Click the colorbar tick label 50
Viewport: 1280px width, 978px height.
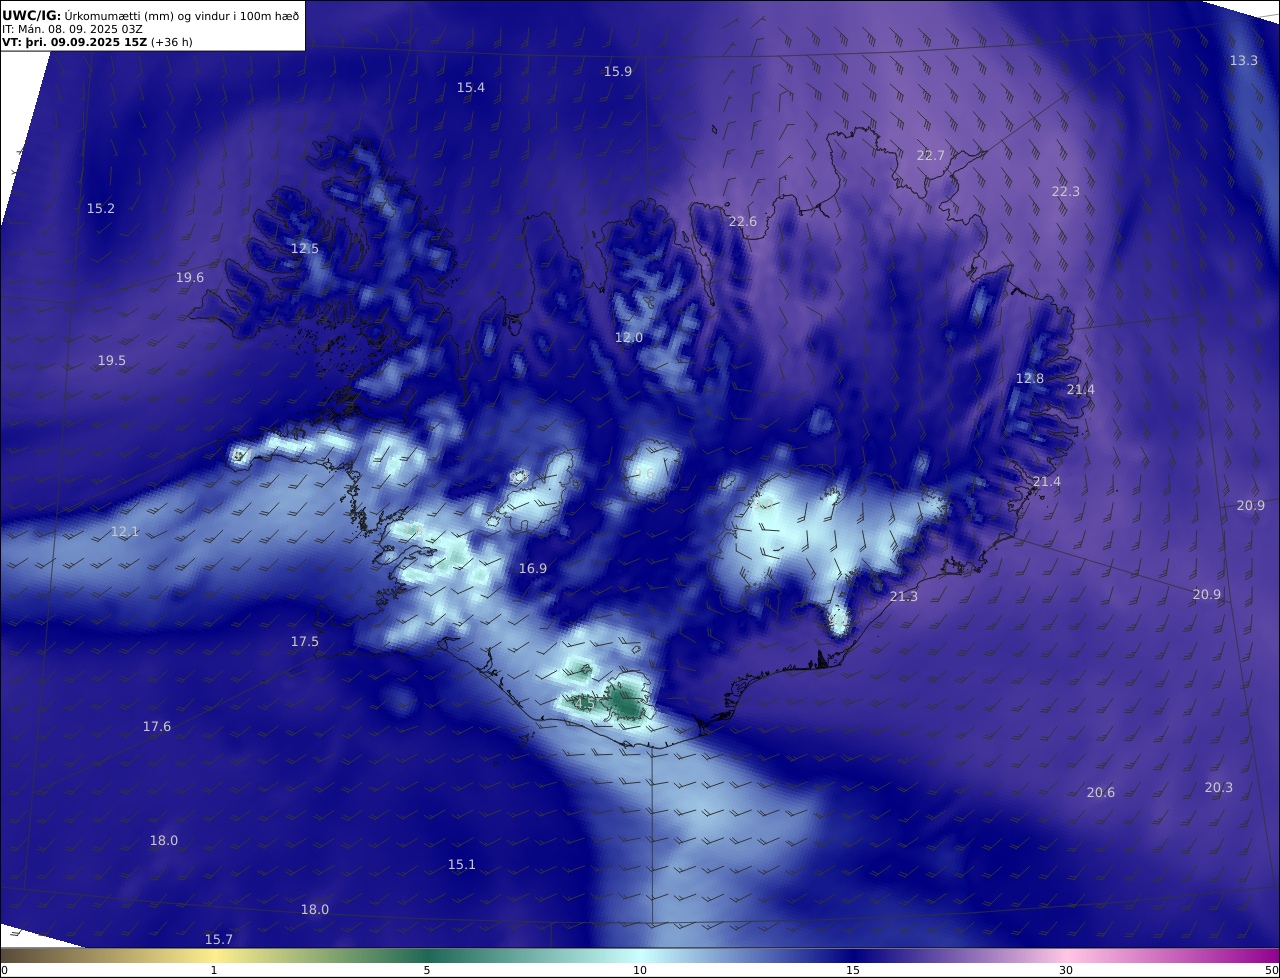click(x=1272, y=970)
